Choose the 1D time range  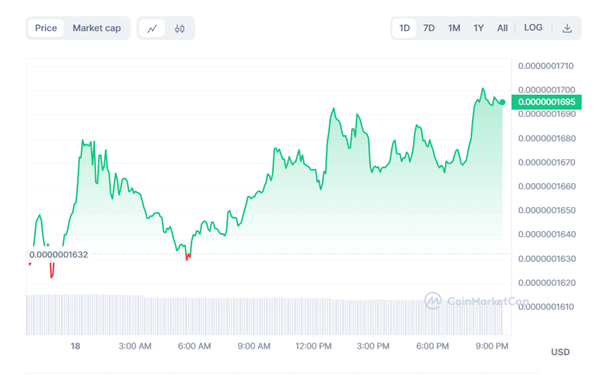click(x=404, y=28)
